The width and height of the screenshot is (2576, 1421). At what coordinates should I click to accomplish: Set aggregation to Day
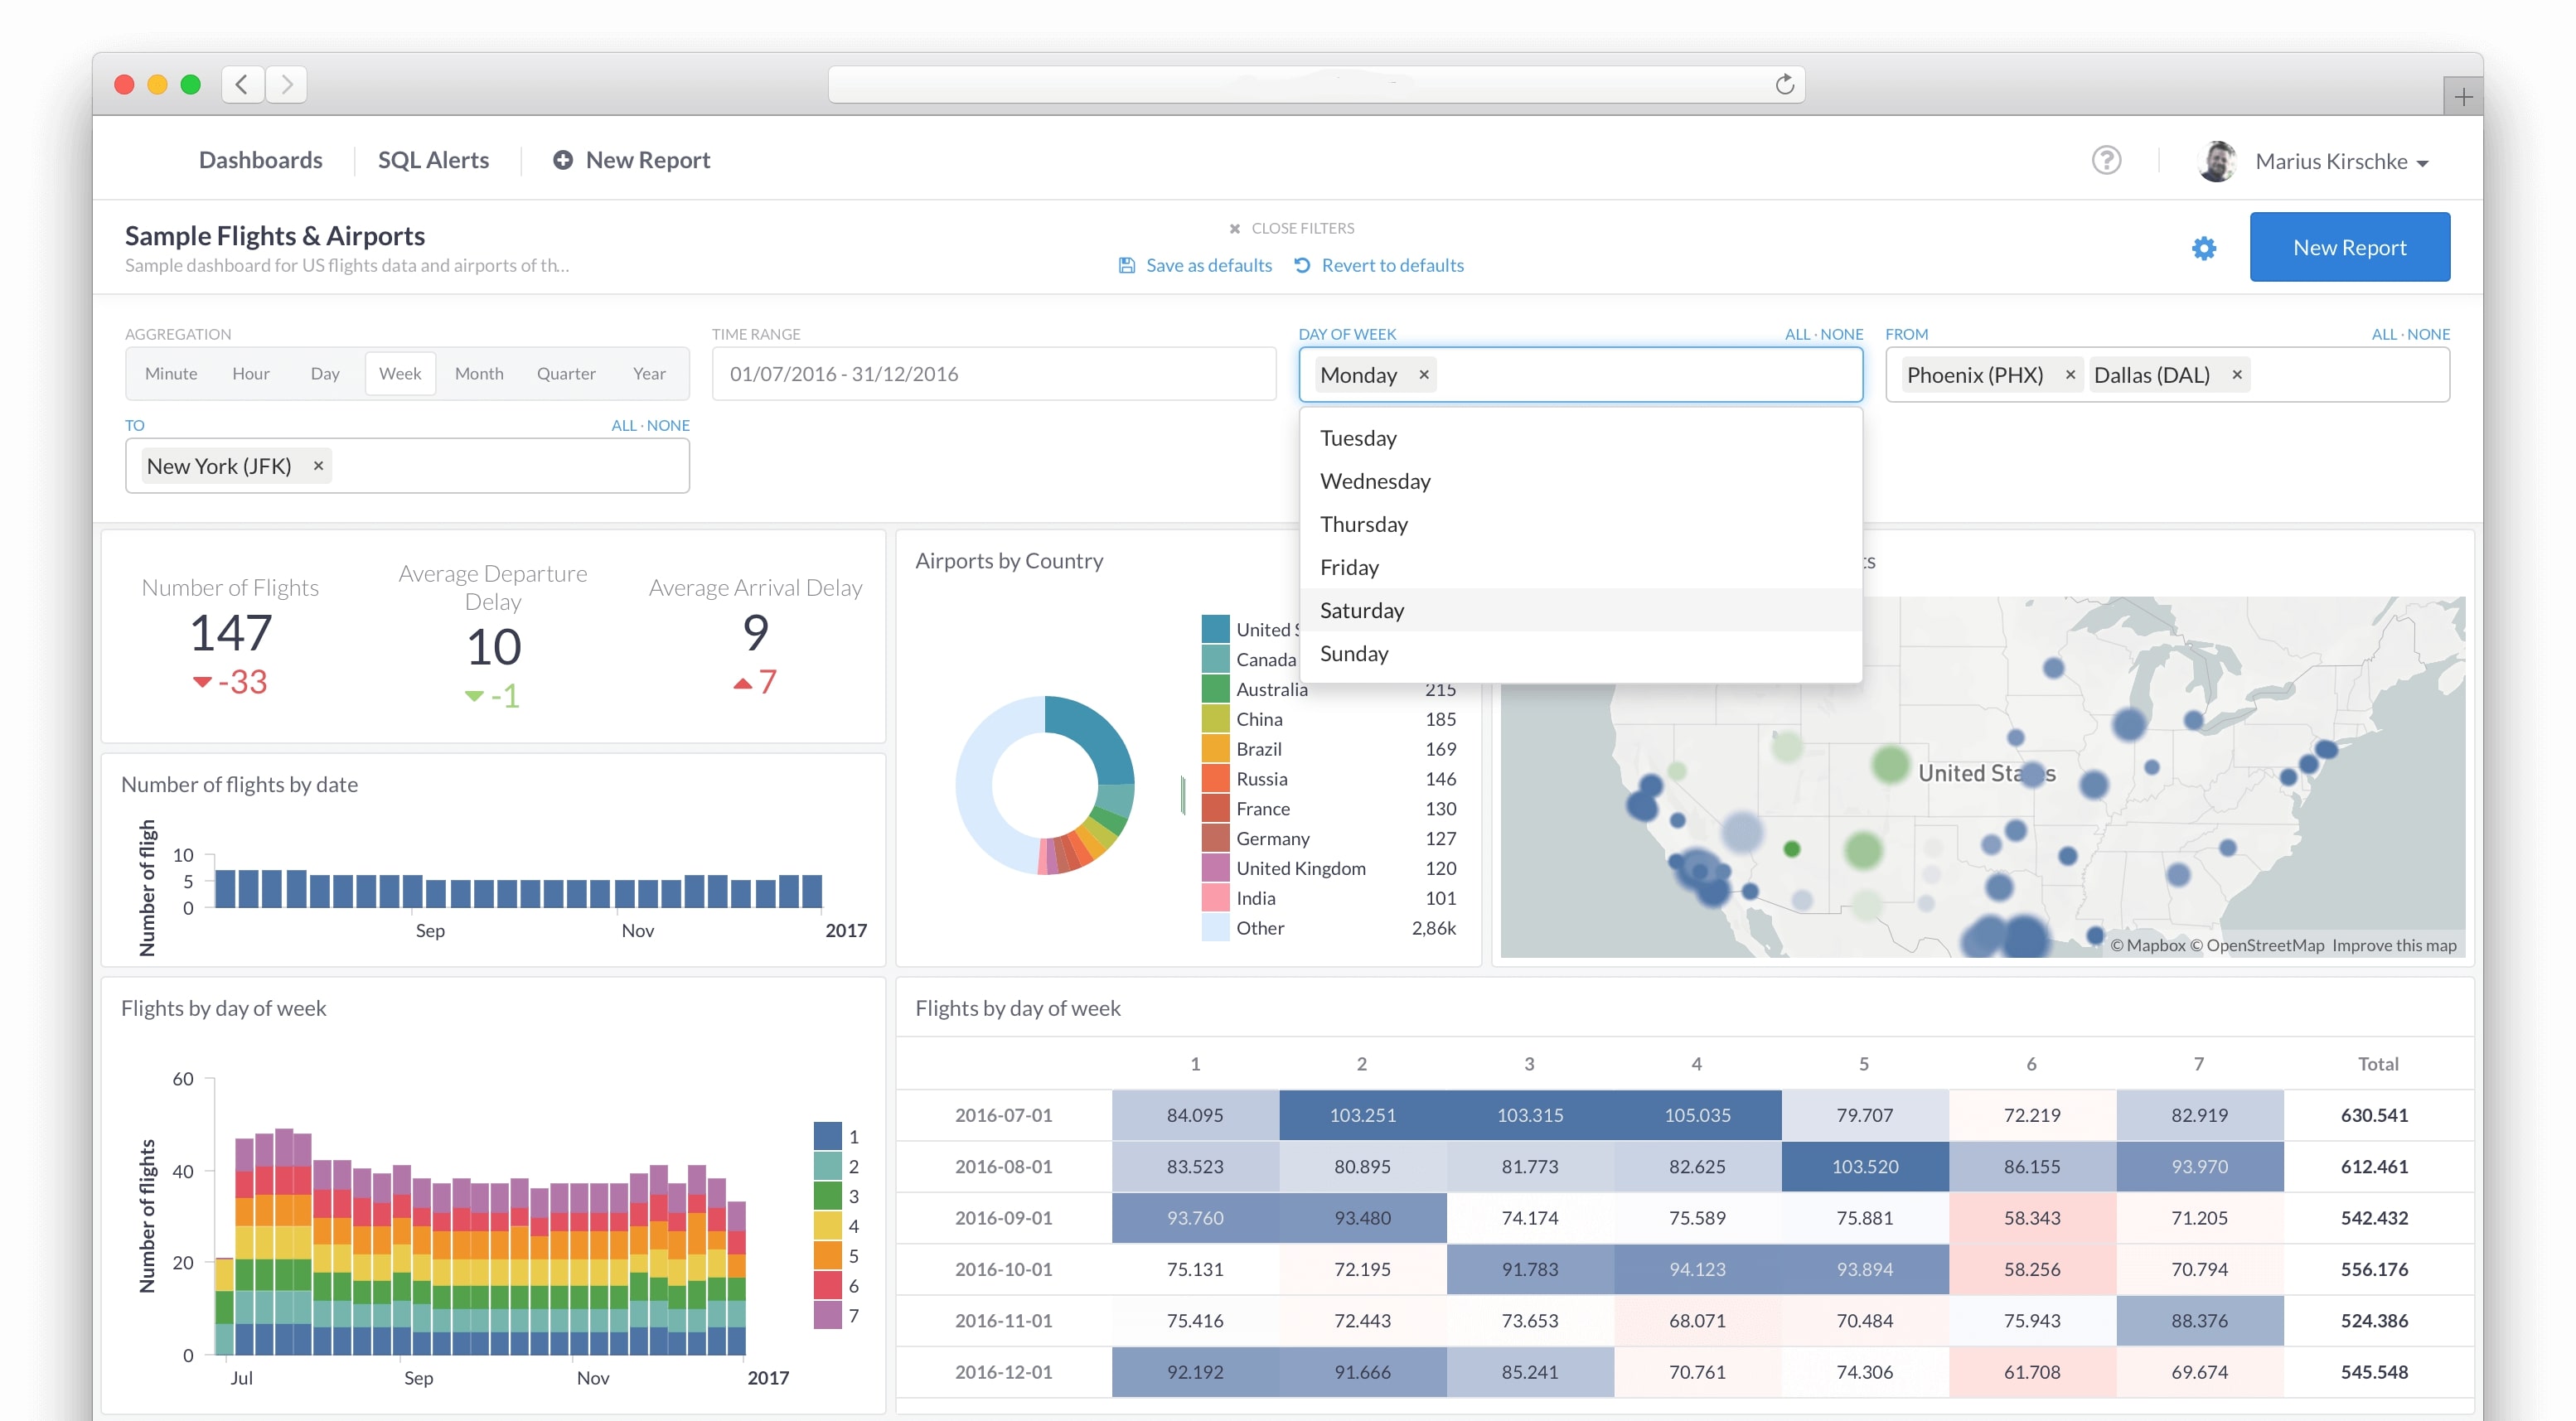click(324, 374)
